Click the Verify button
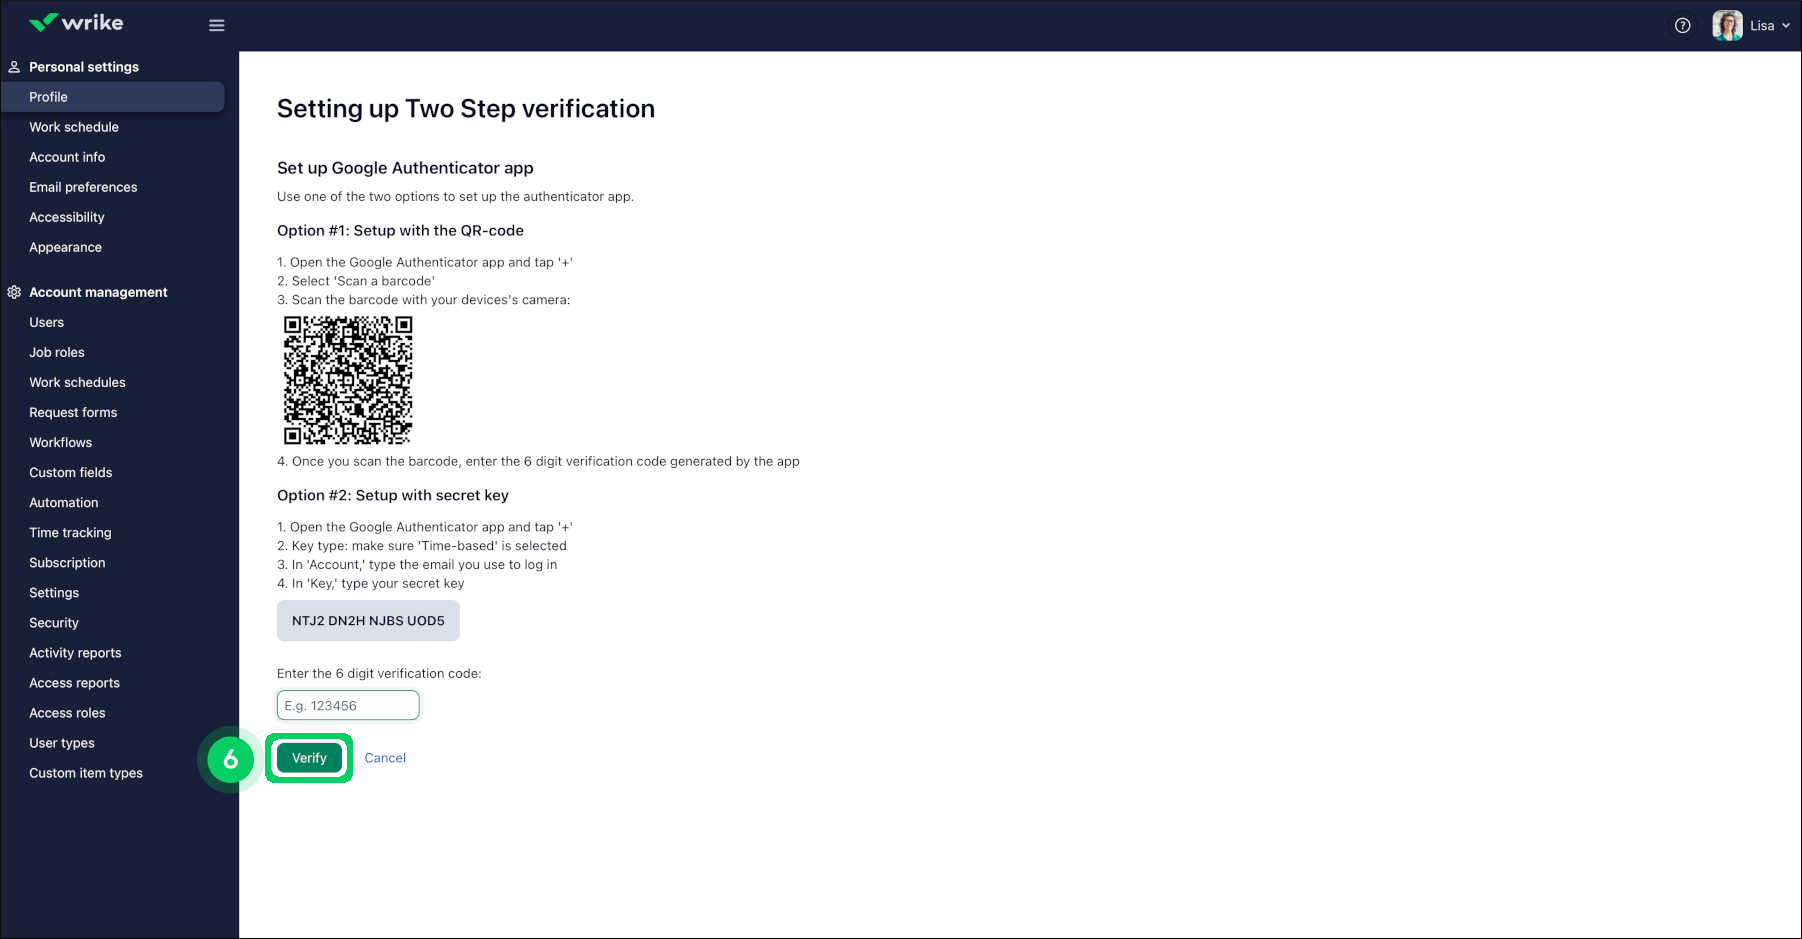 point(309,757)
